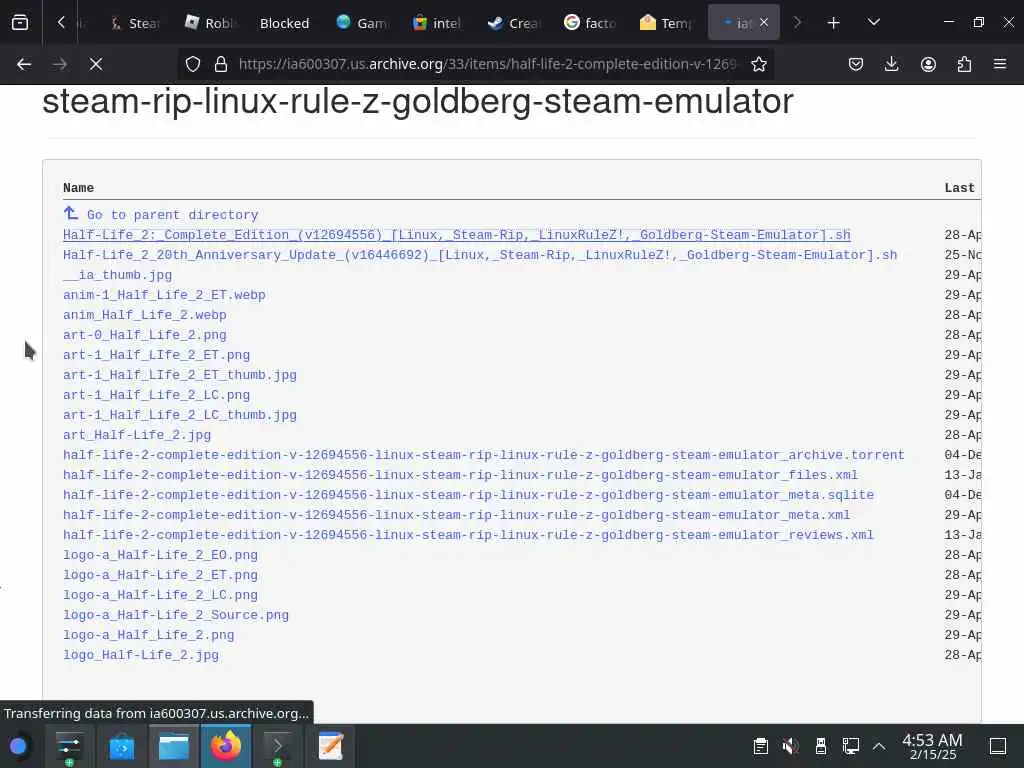The image size is (1024, 768).
Task: Launch Discover software store from taskbar
Action: pyautogui.click(x=121, y=746)
